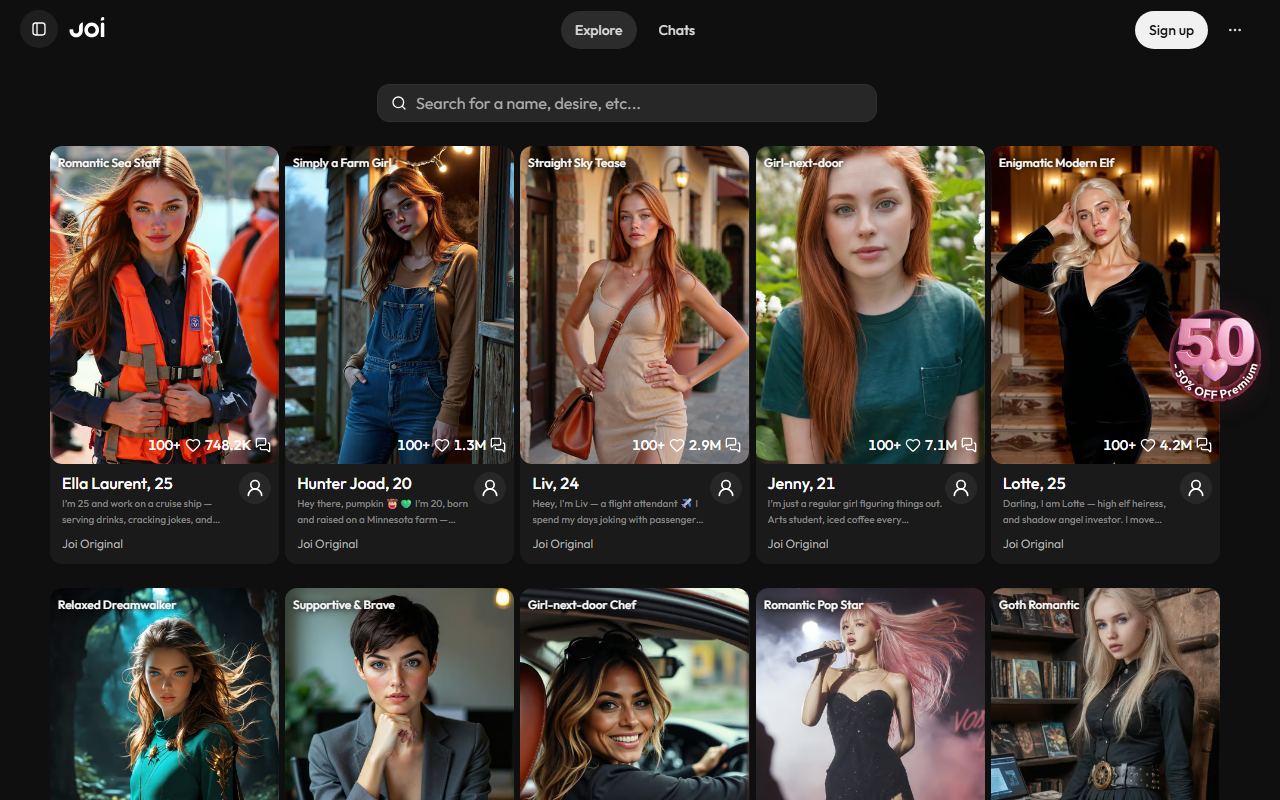
Task: Toggle the sidebar panel icon
Action: [39, 29]
